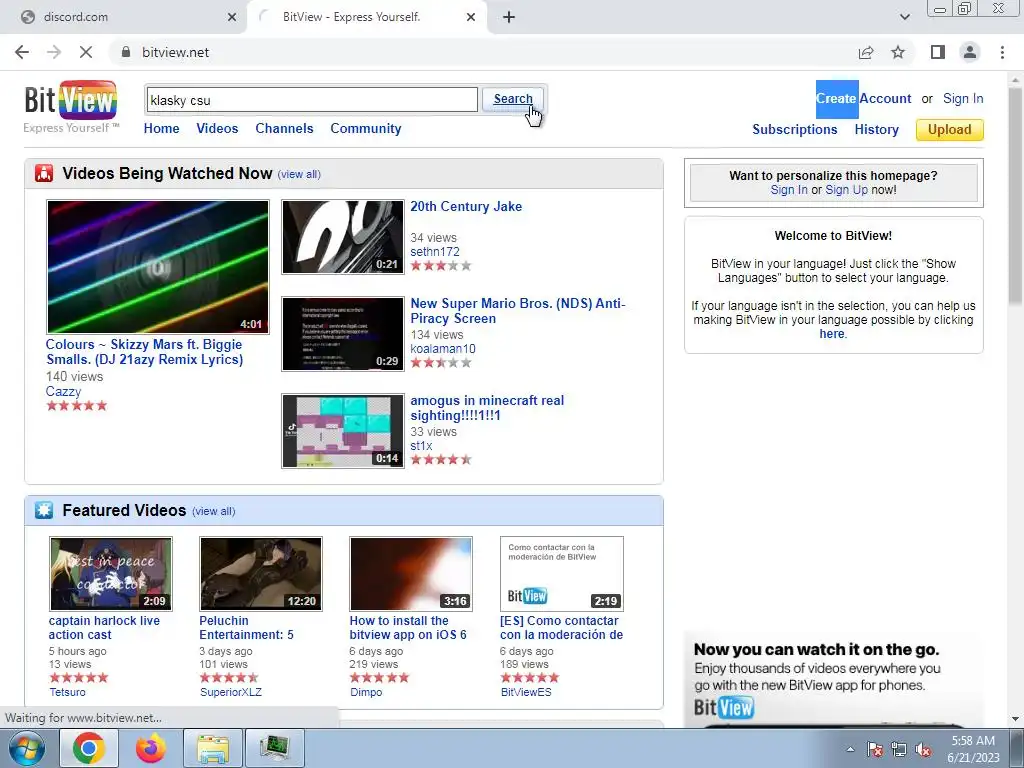Open the browser side panel icon

tap(938, 52)
